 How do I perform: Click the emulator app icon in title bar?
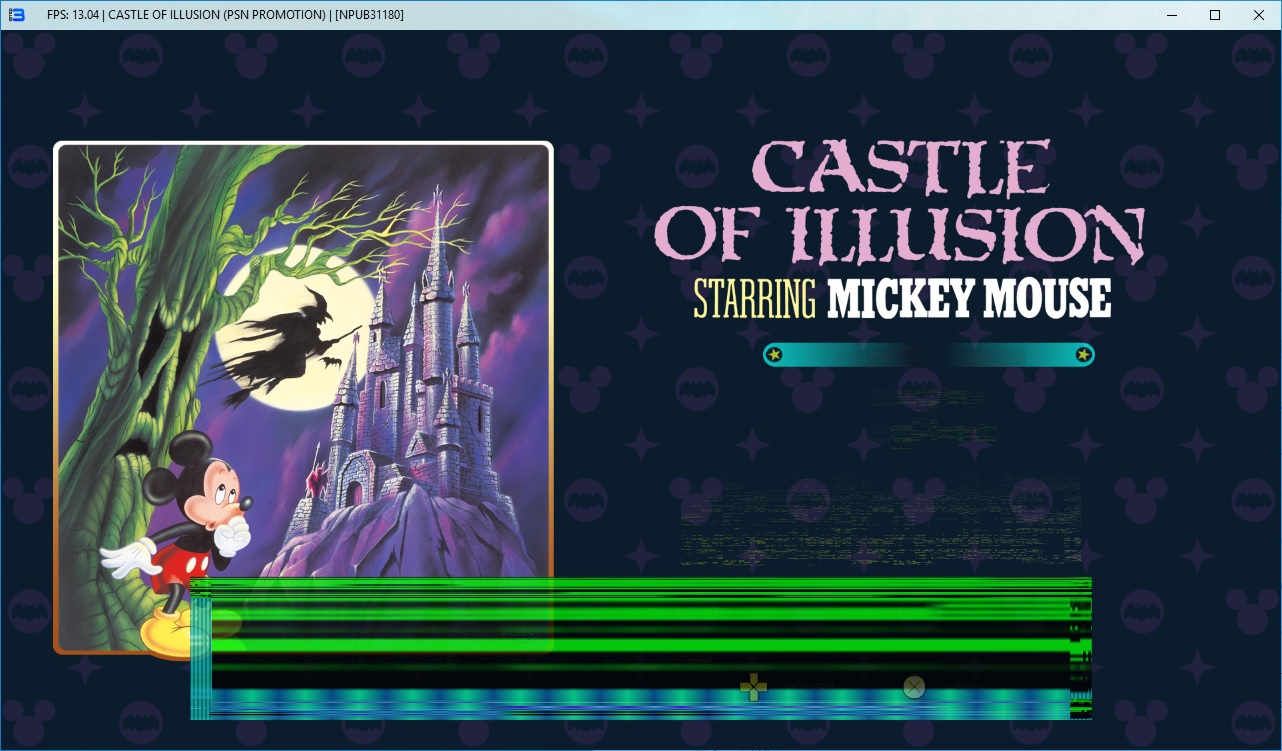point(16,15)
